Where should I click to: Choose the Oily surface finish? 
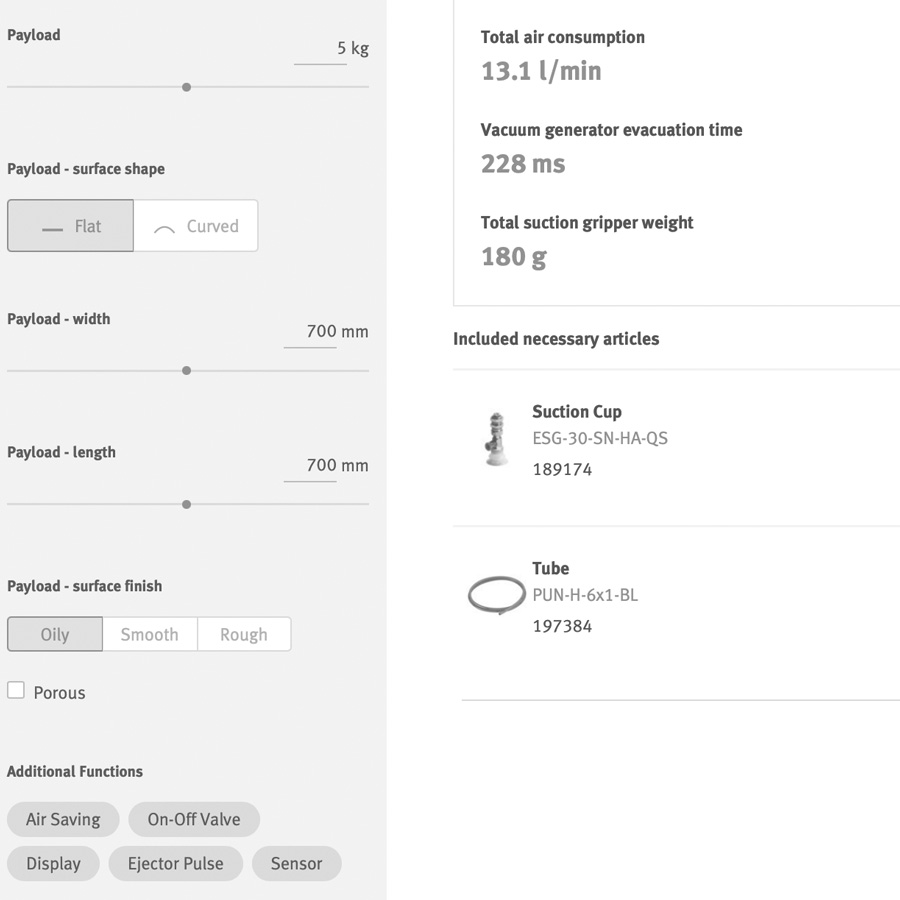coord(55,634)
